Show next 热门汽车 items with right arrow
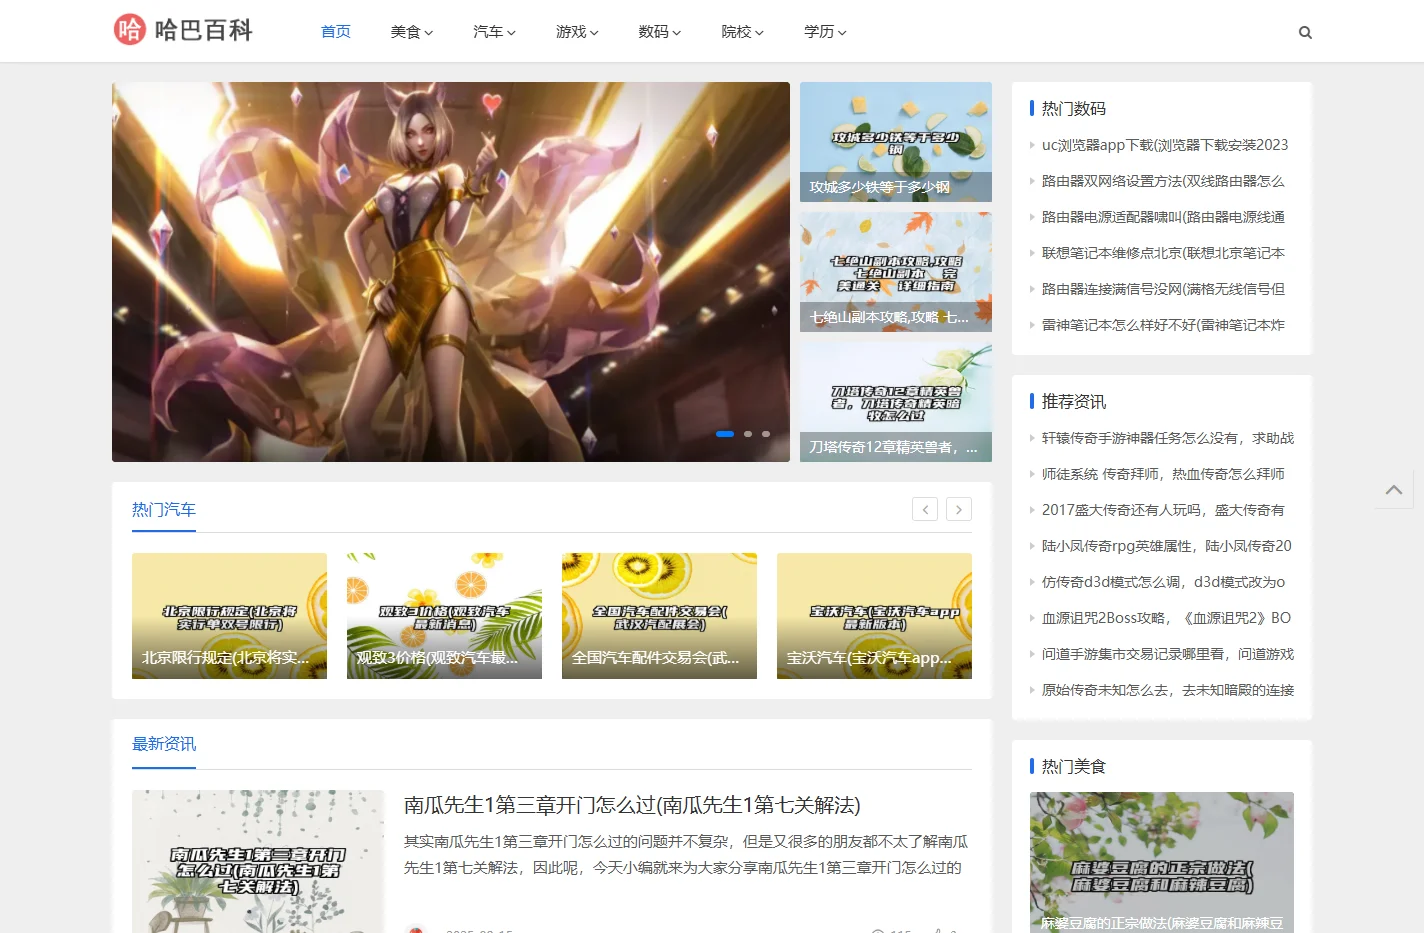 coord(959,509)
